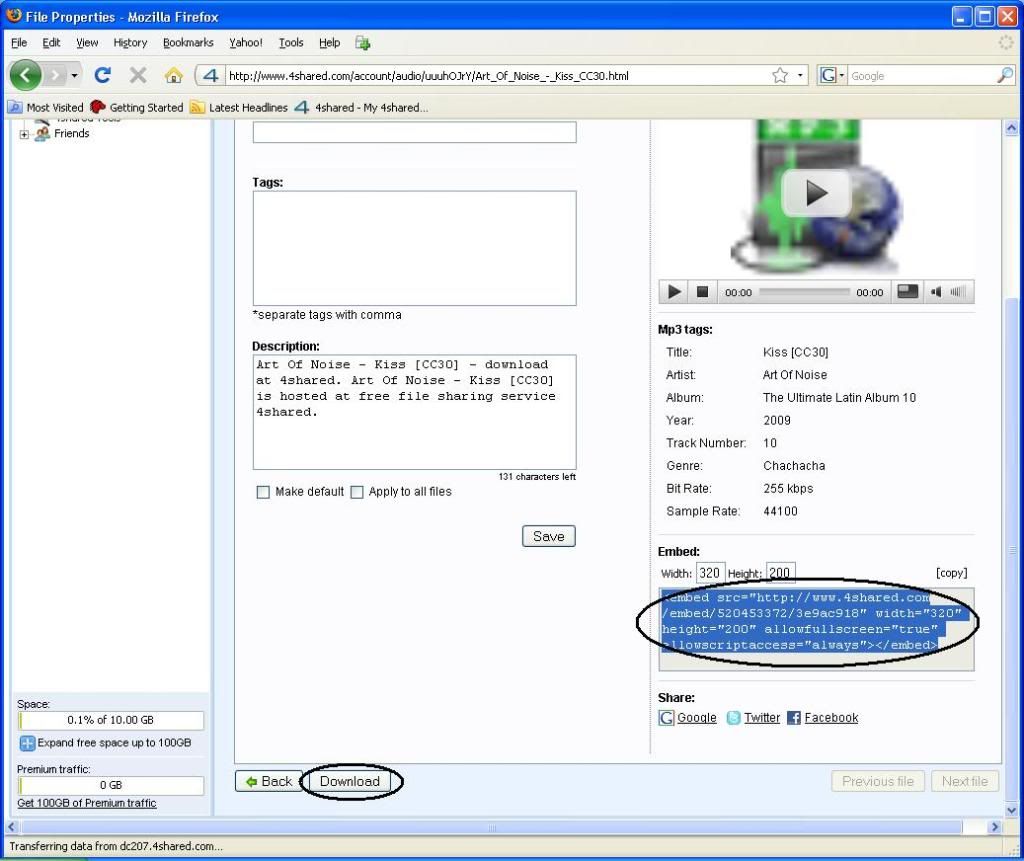Screen dimensions: 1024x861
Task: Click the 4shared site identity icon
Action: pos(210,76)
